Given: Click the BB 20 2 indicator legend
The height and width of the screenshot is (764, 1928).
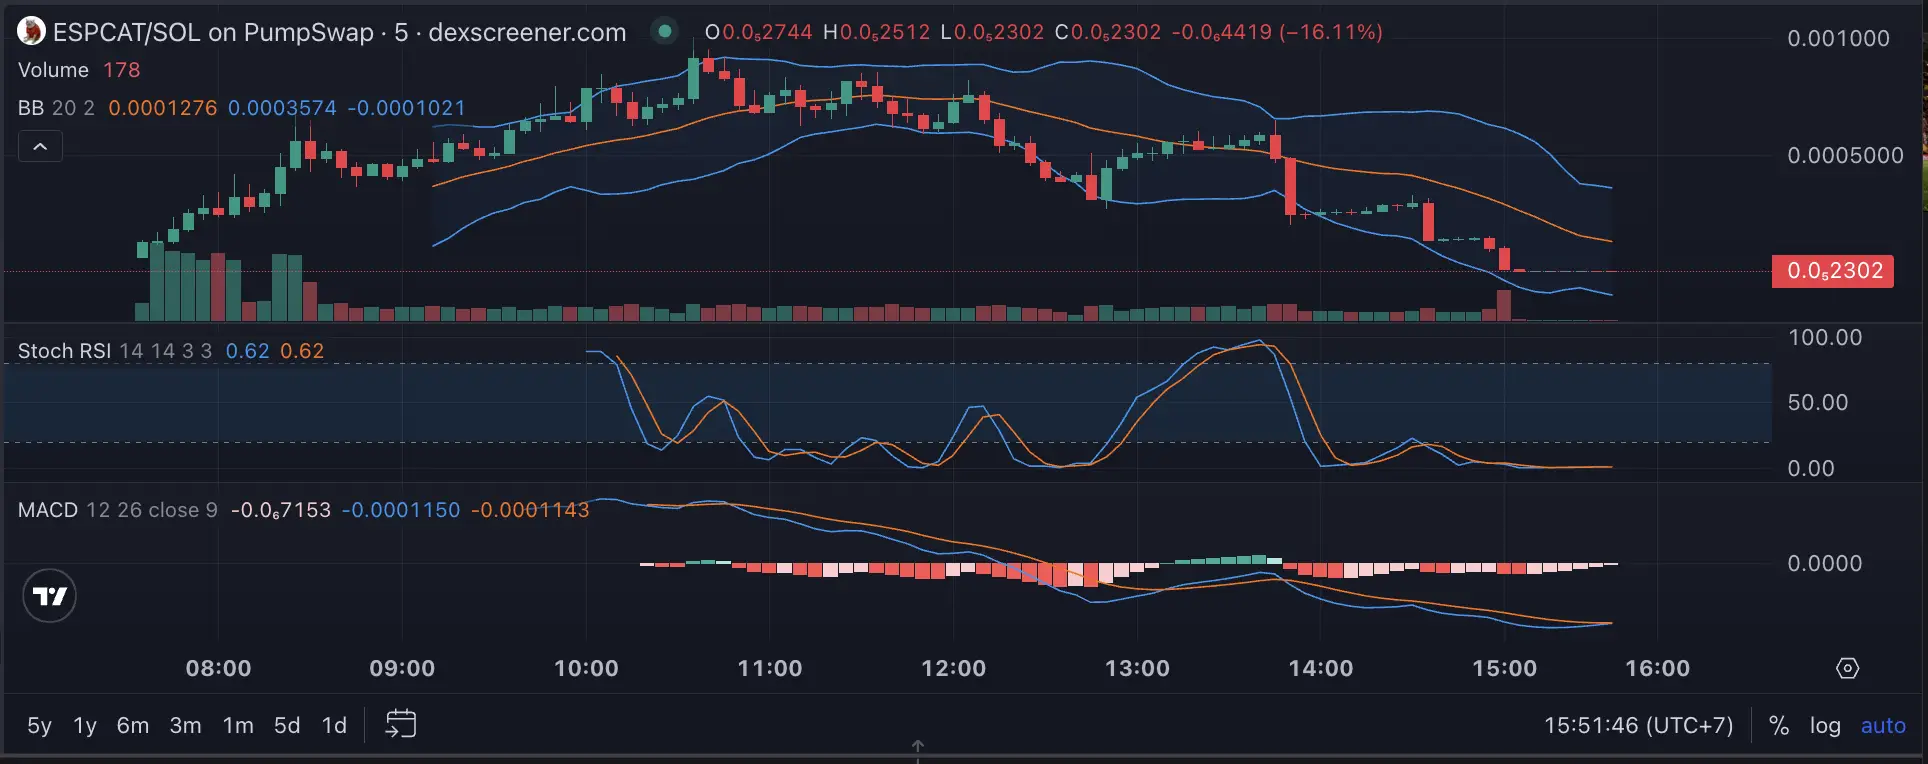Looking at the screenshot, I should click(x=56, y=108).
